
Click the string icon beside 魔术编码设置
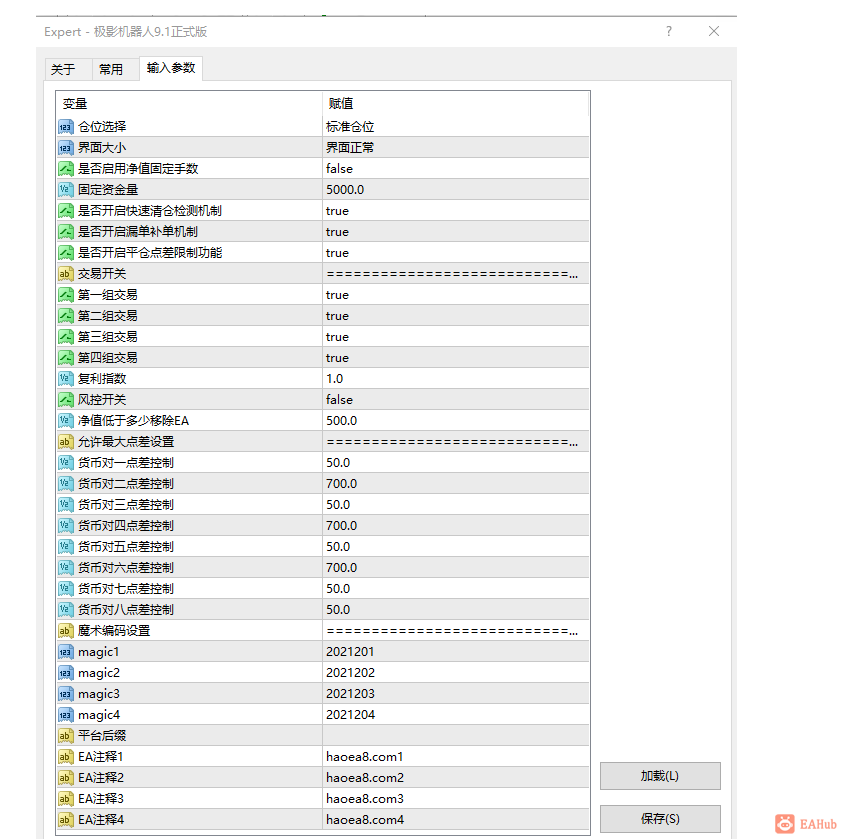click(x=65, y=631)
